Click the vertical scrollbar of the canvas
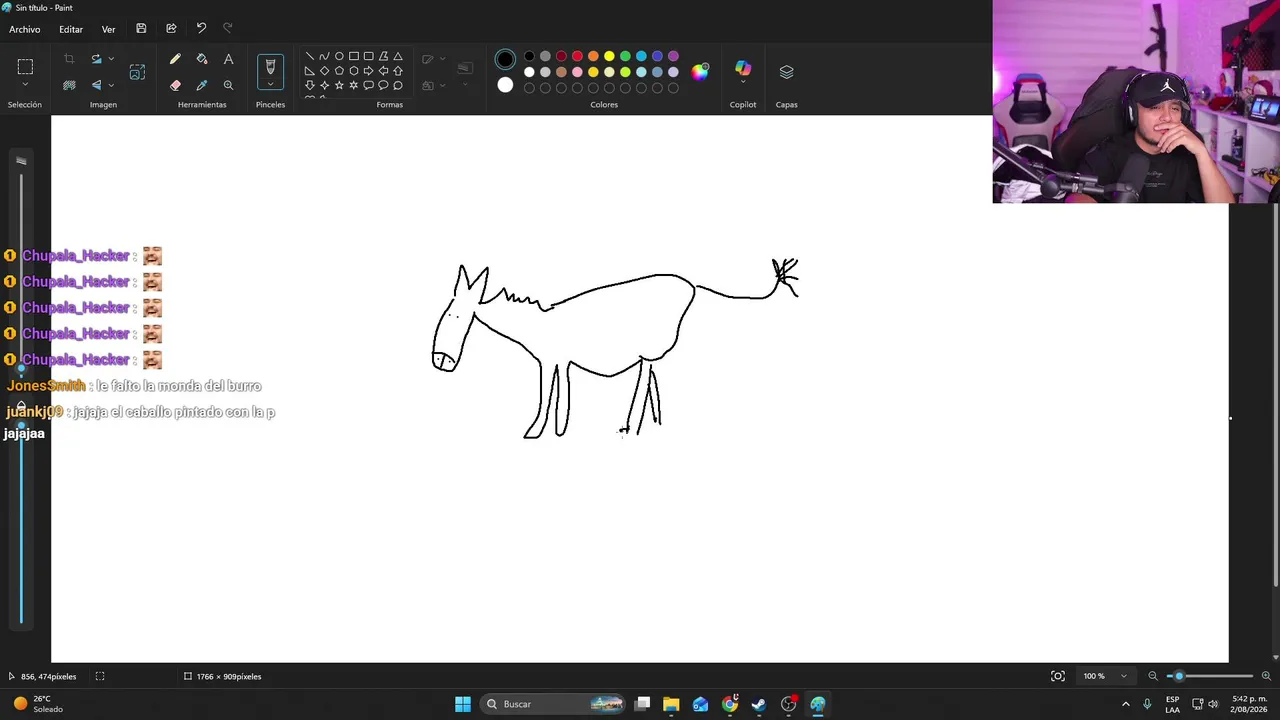This screenshot has height=720, width=1280. coord(1275,395)
